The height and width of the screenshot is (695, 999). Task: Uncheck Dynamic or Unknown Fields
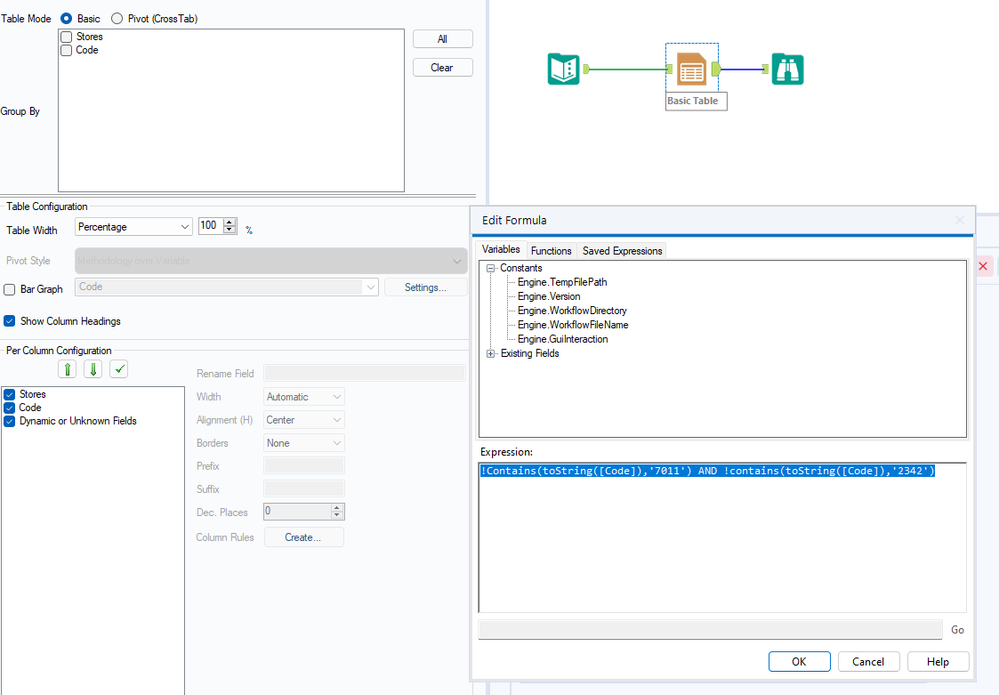[10, 421]
